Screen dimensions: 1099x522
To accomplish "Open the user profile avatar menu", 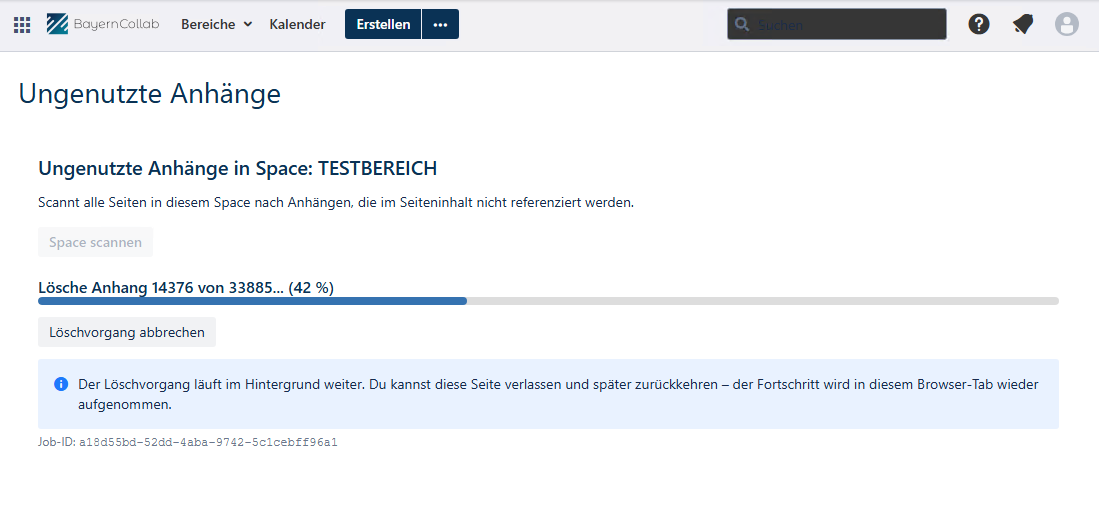I will tap(1067, 25).
